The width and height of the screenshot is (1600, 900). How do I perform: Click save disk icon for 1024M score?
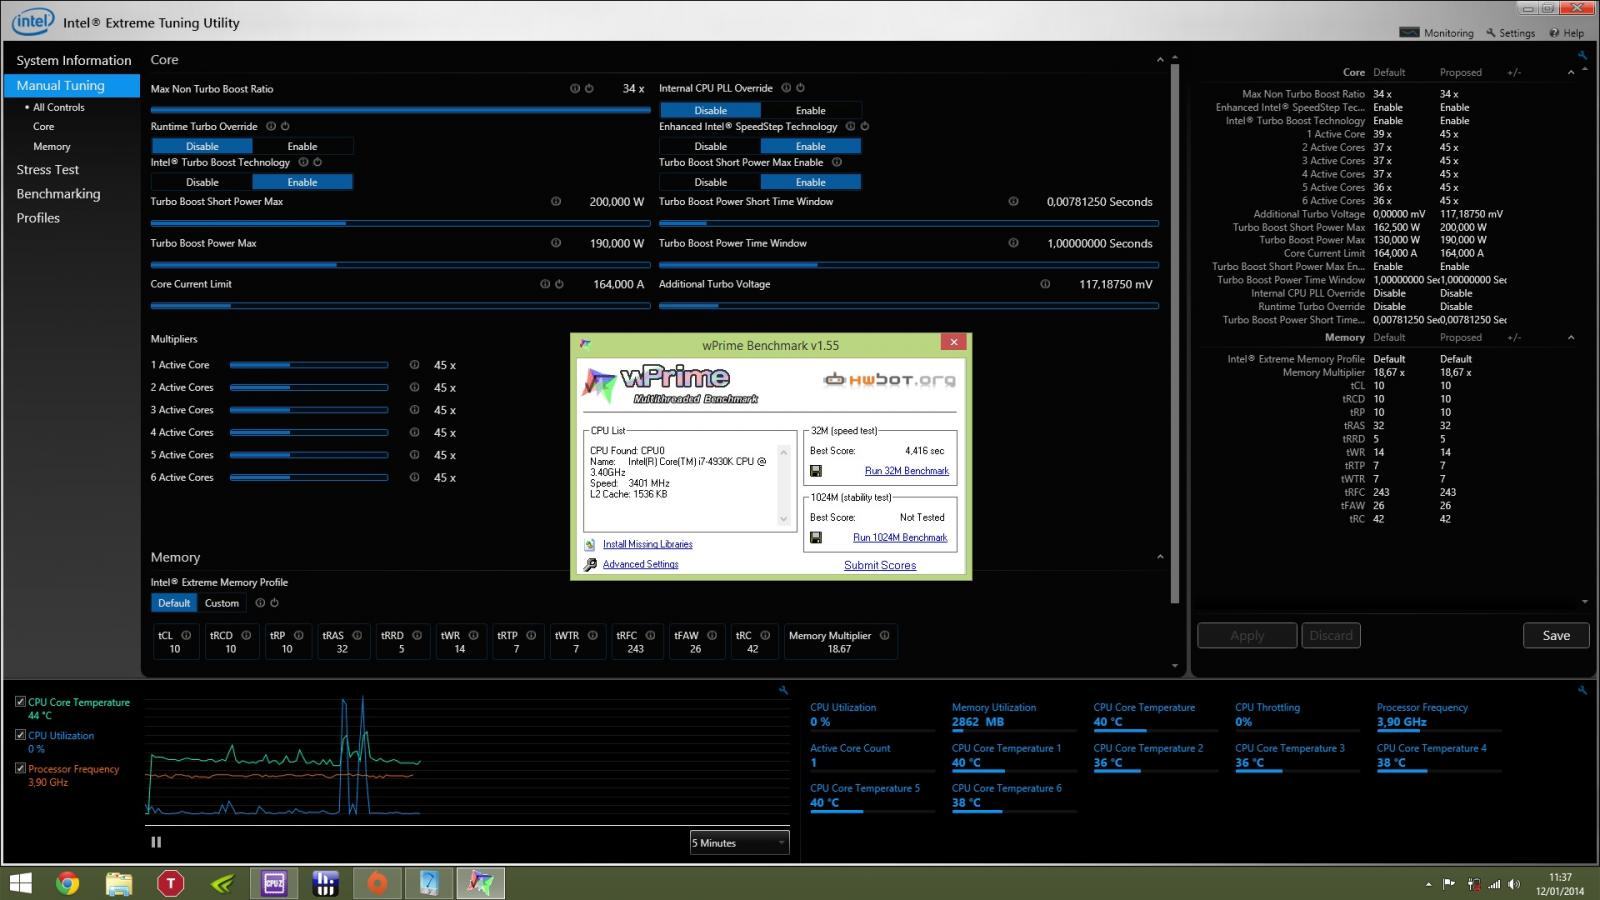pos(816,538)
